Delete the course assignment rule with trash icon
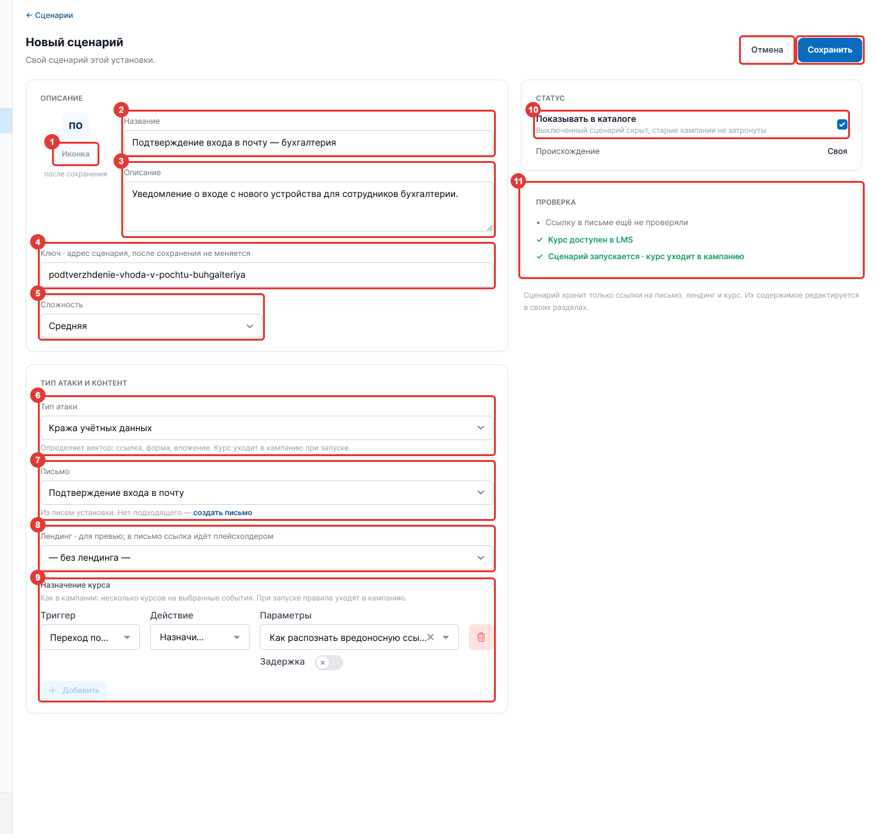The image size is (875, 834). click(480, 637)
